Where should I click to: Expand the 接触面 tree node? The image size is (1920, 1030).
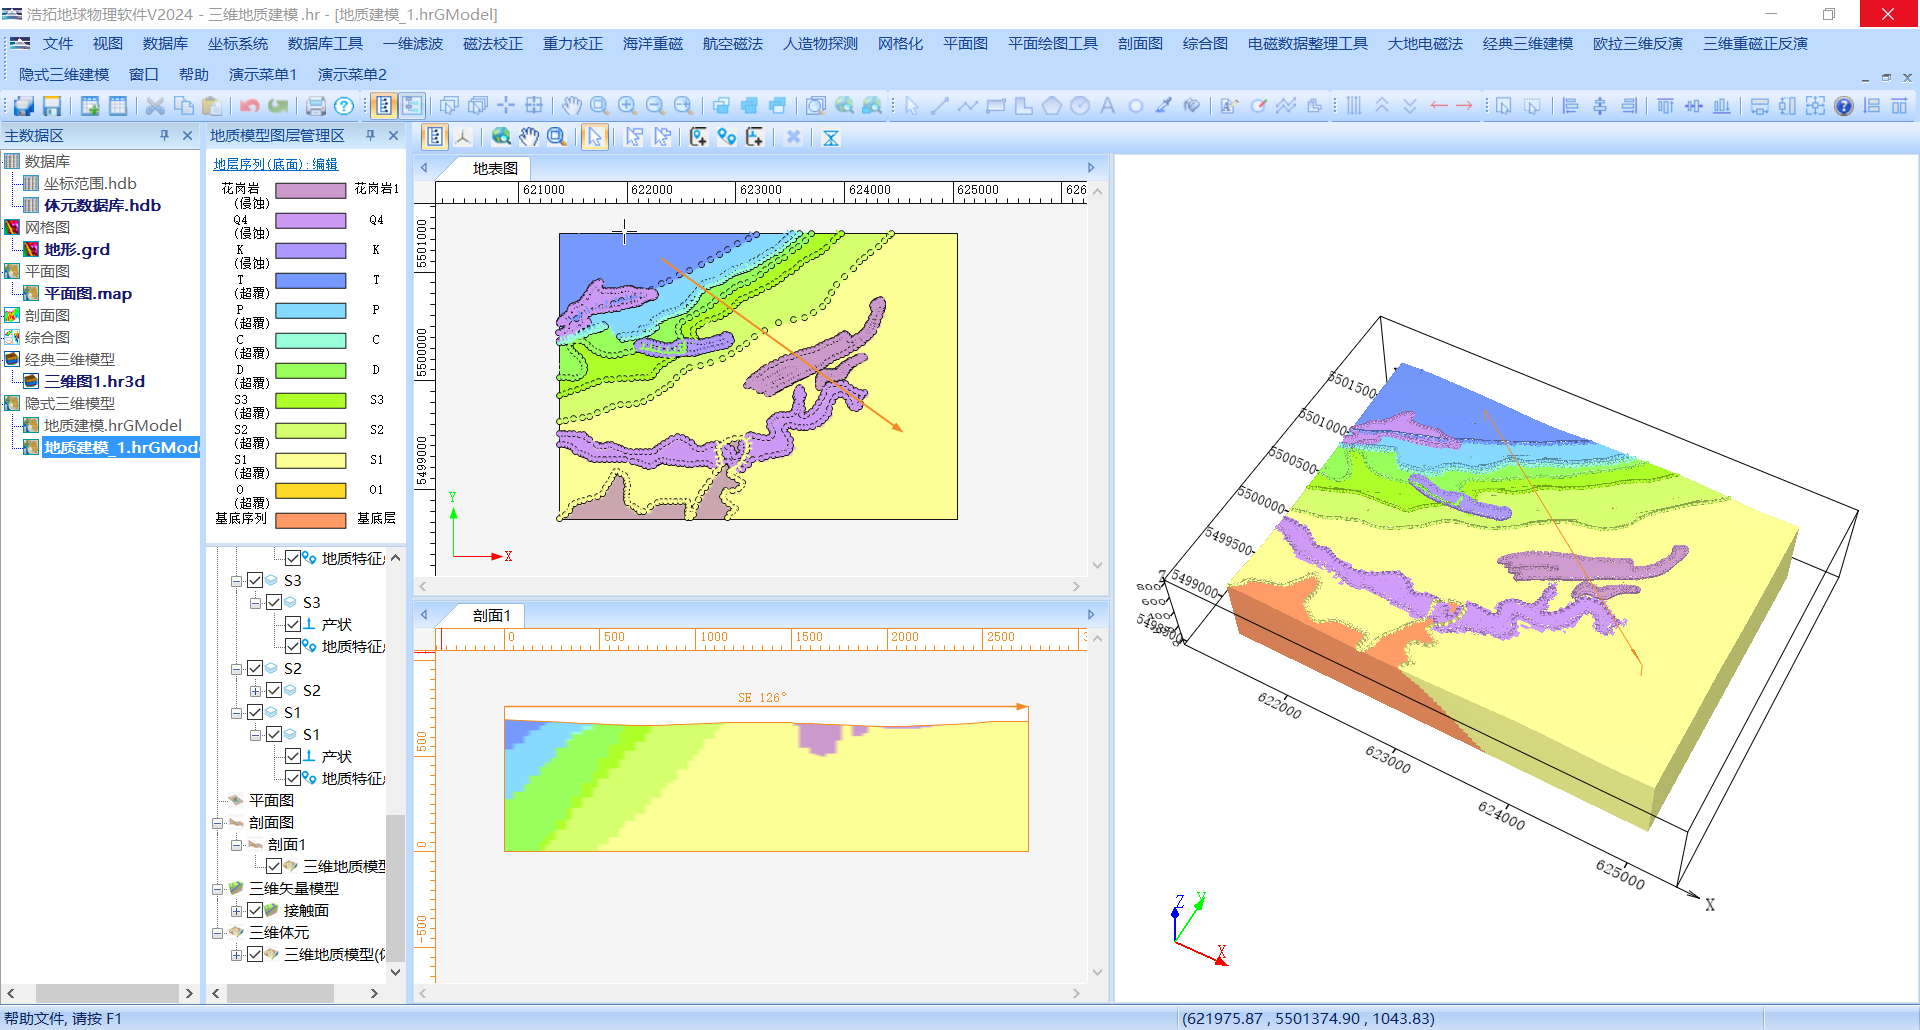coord(236,910)
